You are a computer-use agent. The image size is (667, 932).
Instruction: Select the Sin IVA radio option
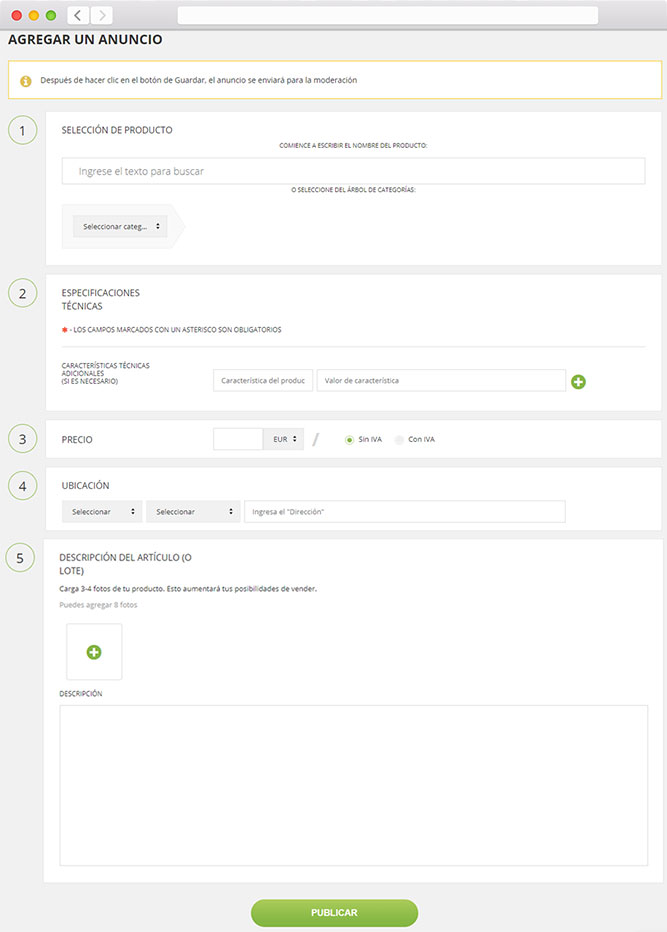349,439
